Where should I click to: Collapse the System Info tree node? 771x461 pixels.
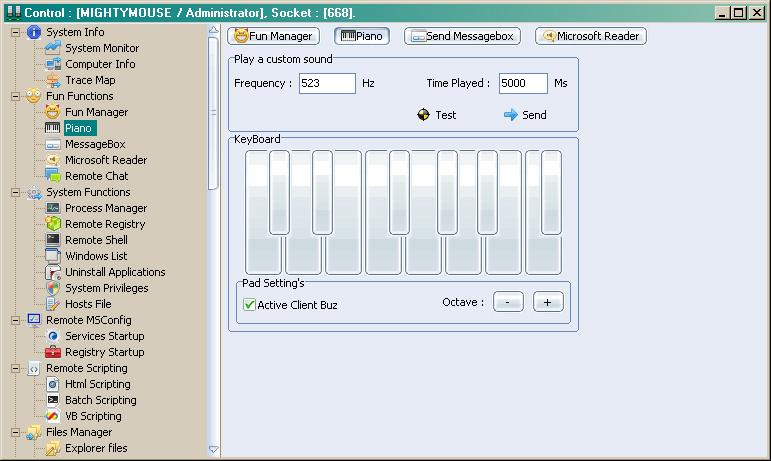point(15,32)
